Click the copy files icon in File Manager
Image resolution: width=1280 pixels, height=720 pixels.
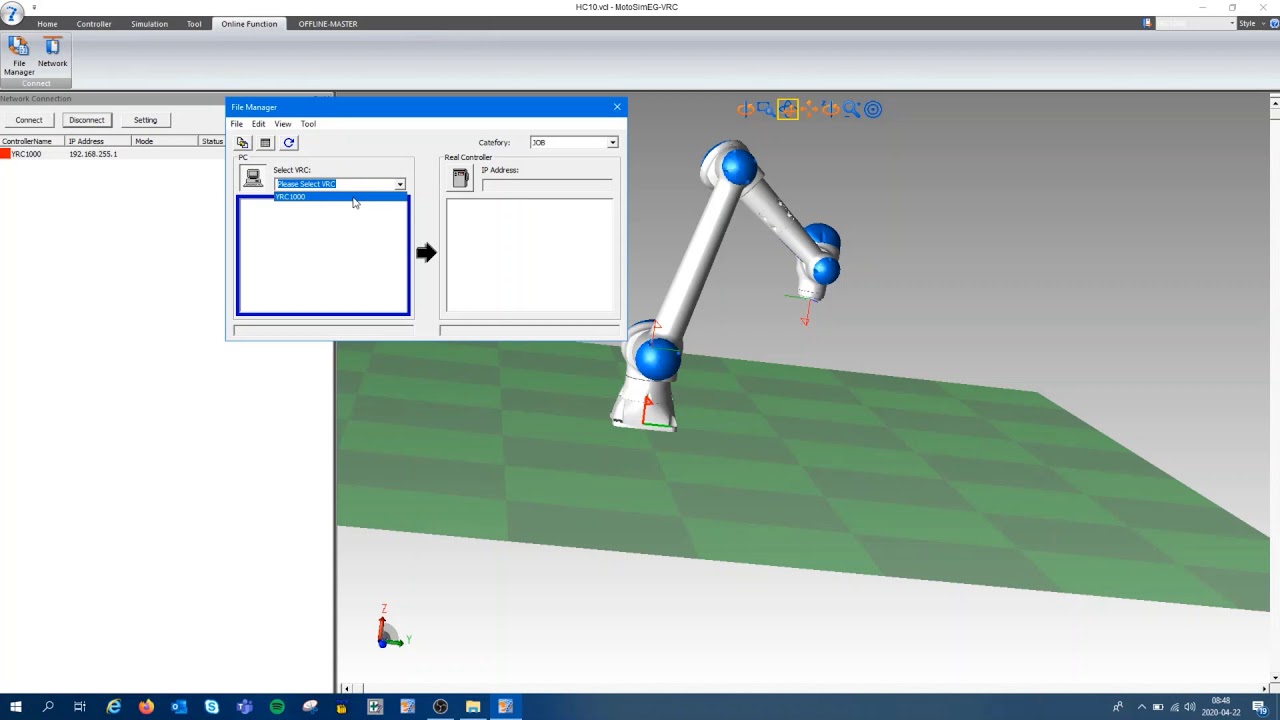click(x=242, y=143)
